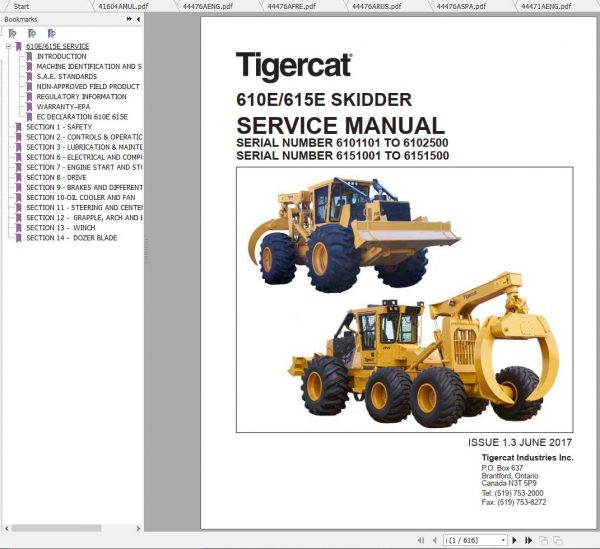600x549 pixels.
Task: Click the '610E/615E SKIDDER' heading
Action: 324,100
